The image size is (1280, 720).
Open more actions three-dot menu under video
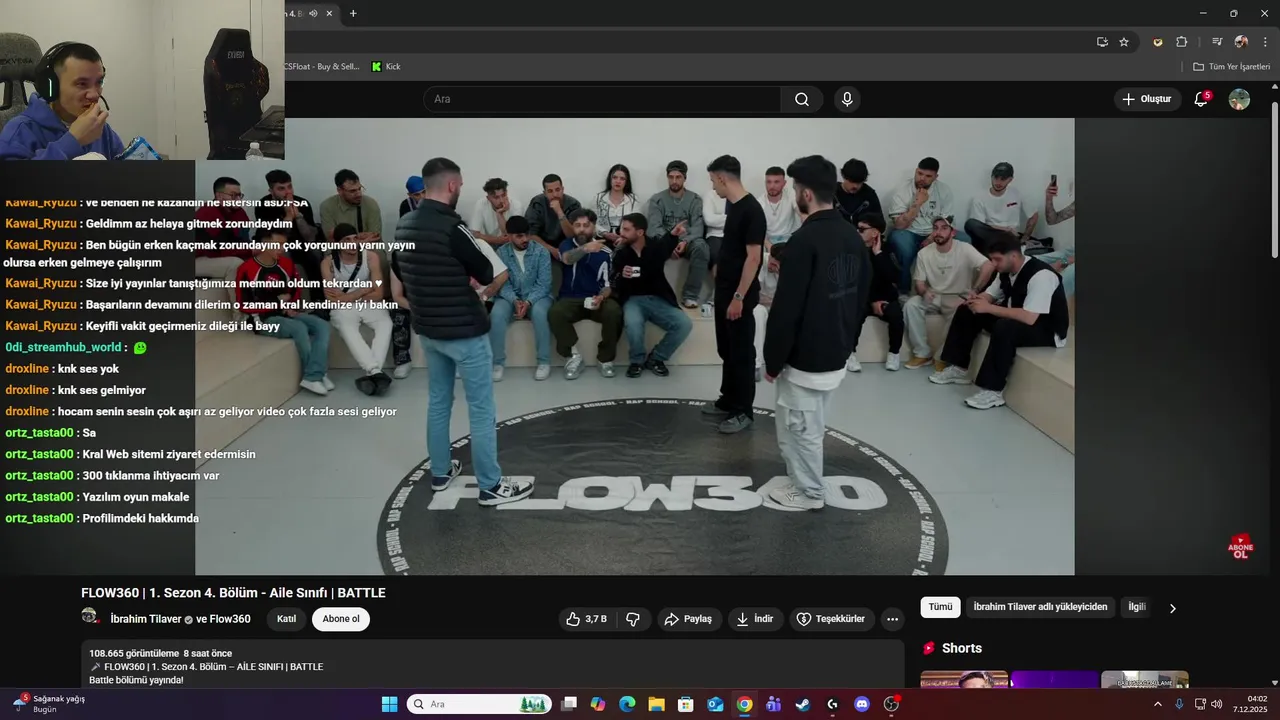pos(892,619)
